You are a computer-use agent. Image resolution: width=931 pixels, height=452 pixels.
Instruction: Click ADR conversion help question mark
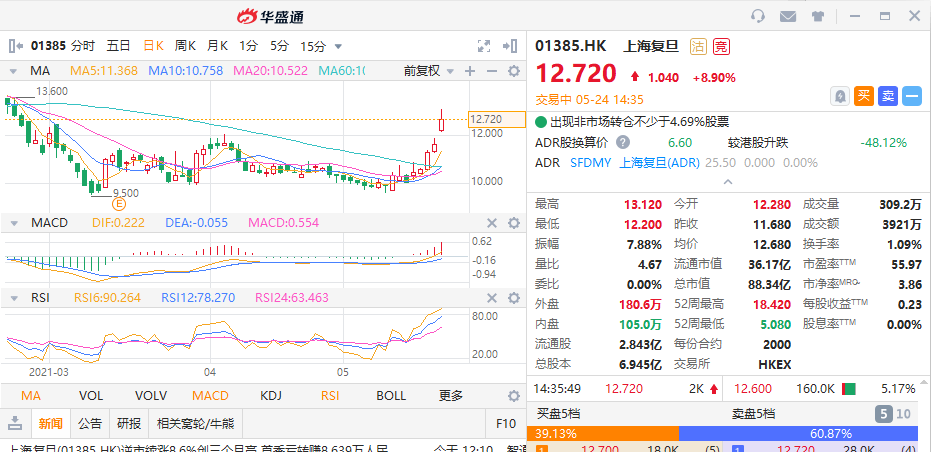[x=622, y=143]
